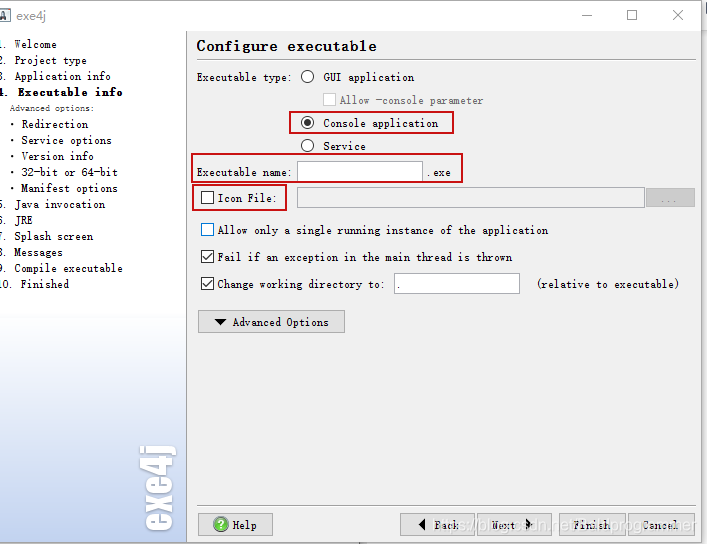Select the Console application radio button
The width and height of the screenshot is (707, 544).
pos(308,123)
